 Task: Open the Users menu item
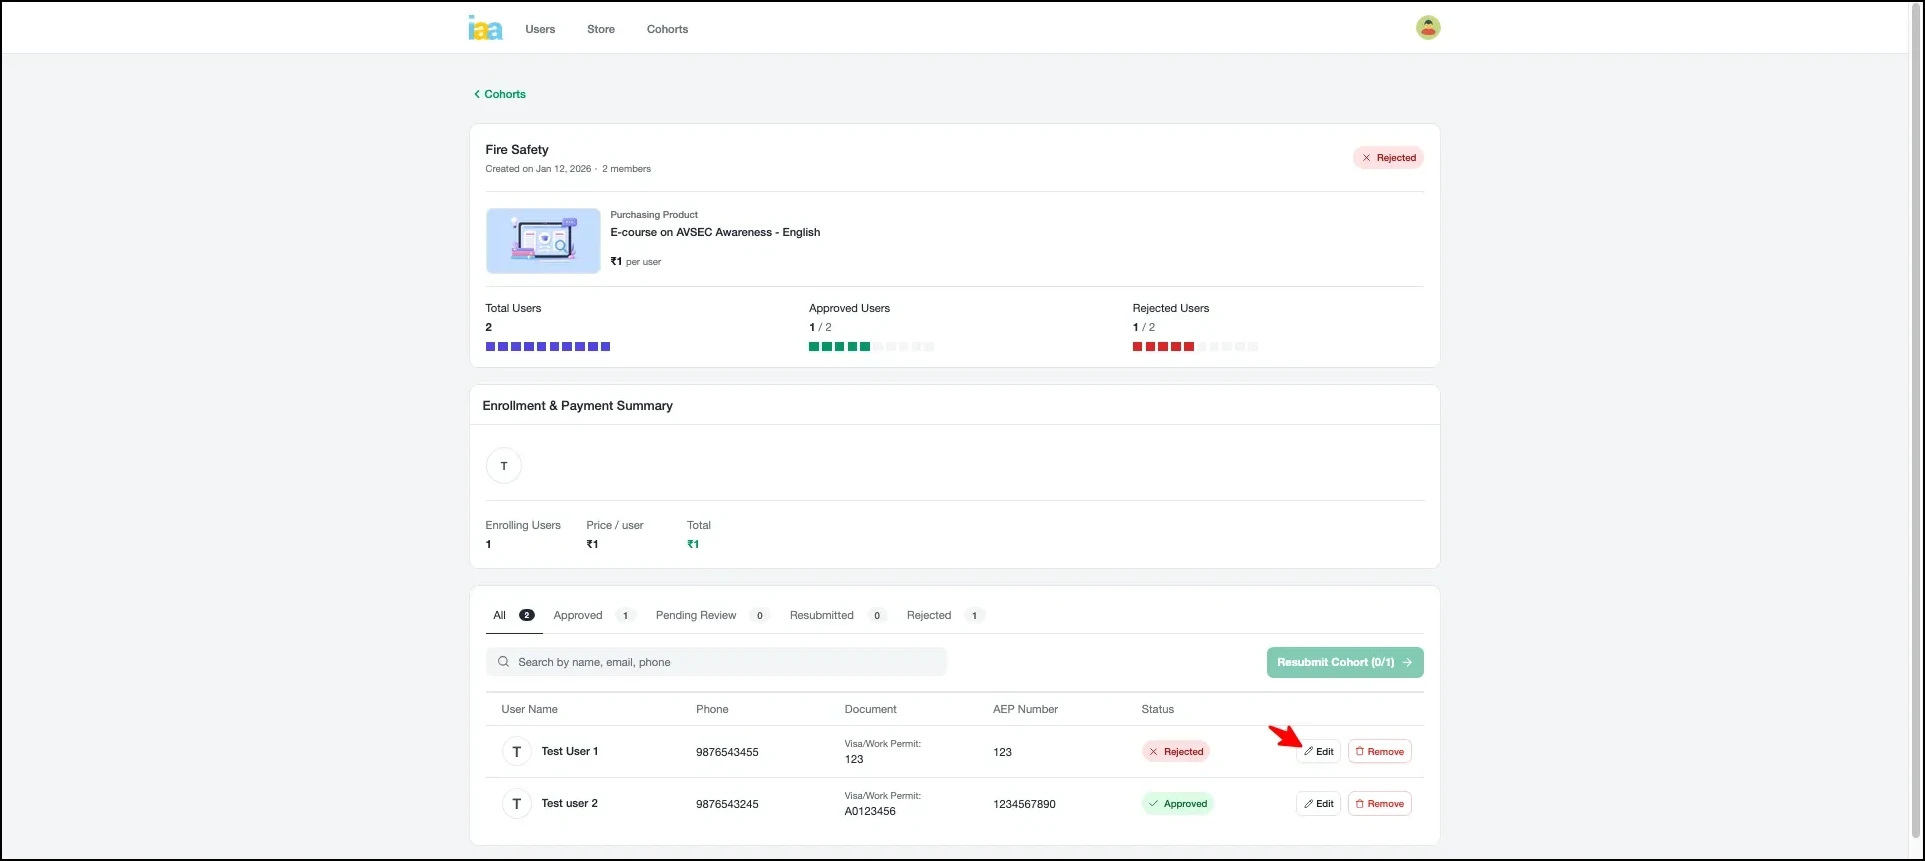(540, 29)
